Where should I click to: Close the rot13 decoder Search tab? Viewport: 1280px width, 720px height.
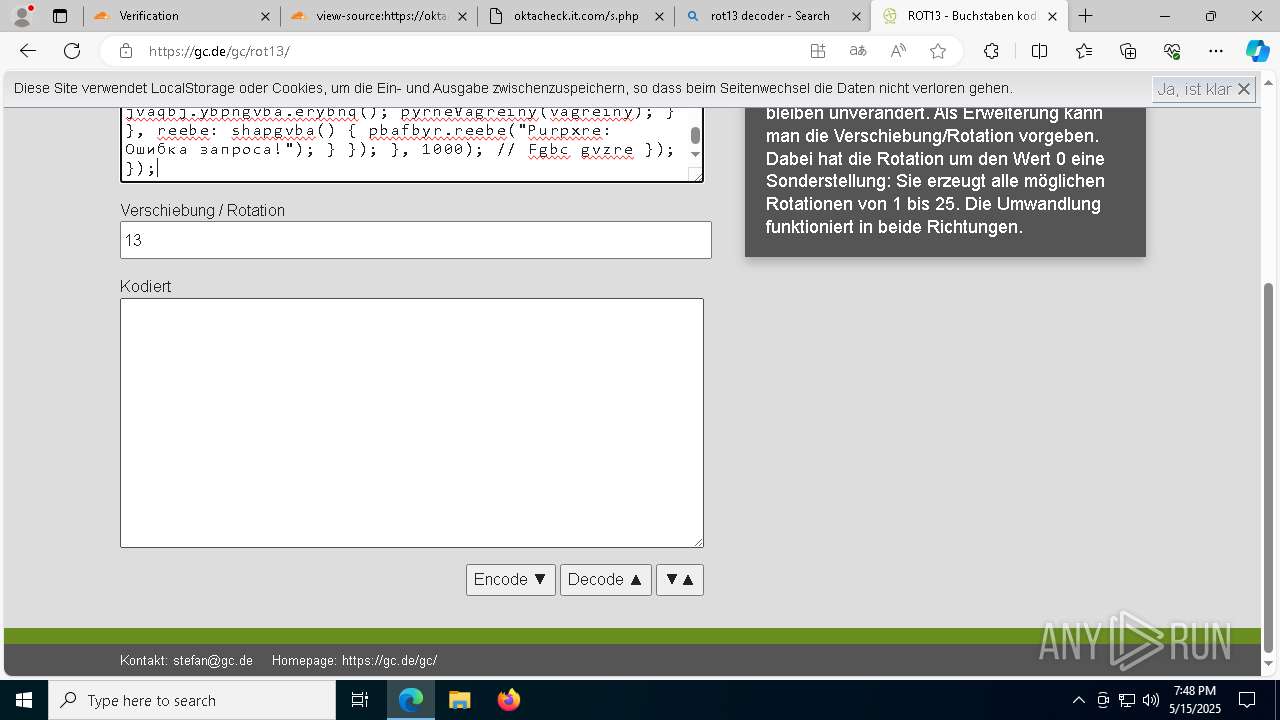pos(856,16)
